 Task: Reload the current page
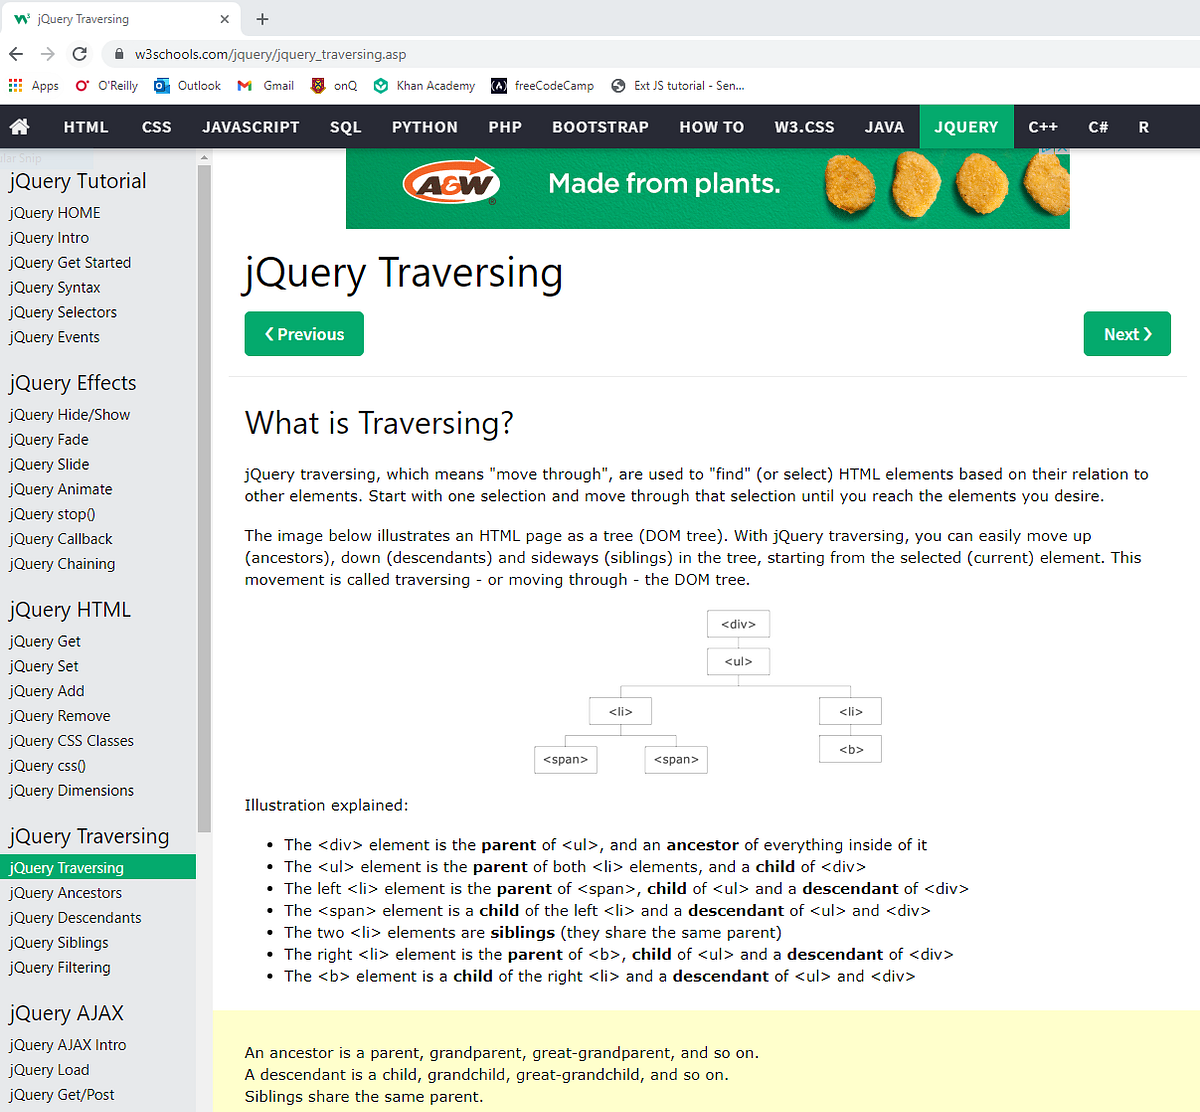click(79, 54)
